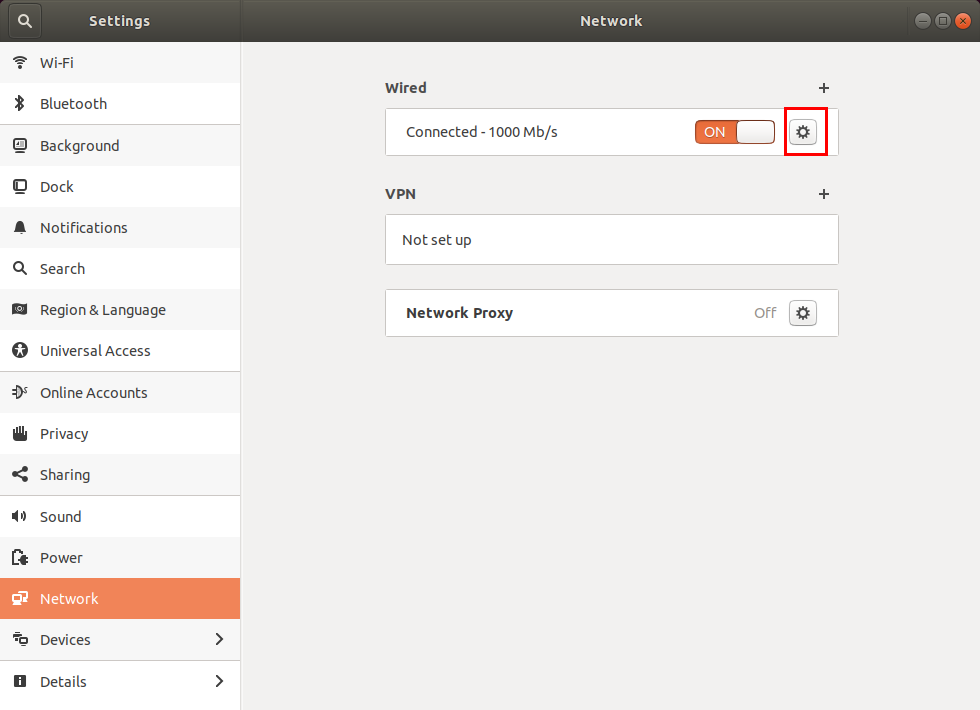
Task: Click the Network Proxy 'Off' status
Action: point(765,313)
